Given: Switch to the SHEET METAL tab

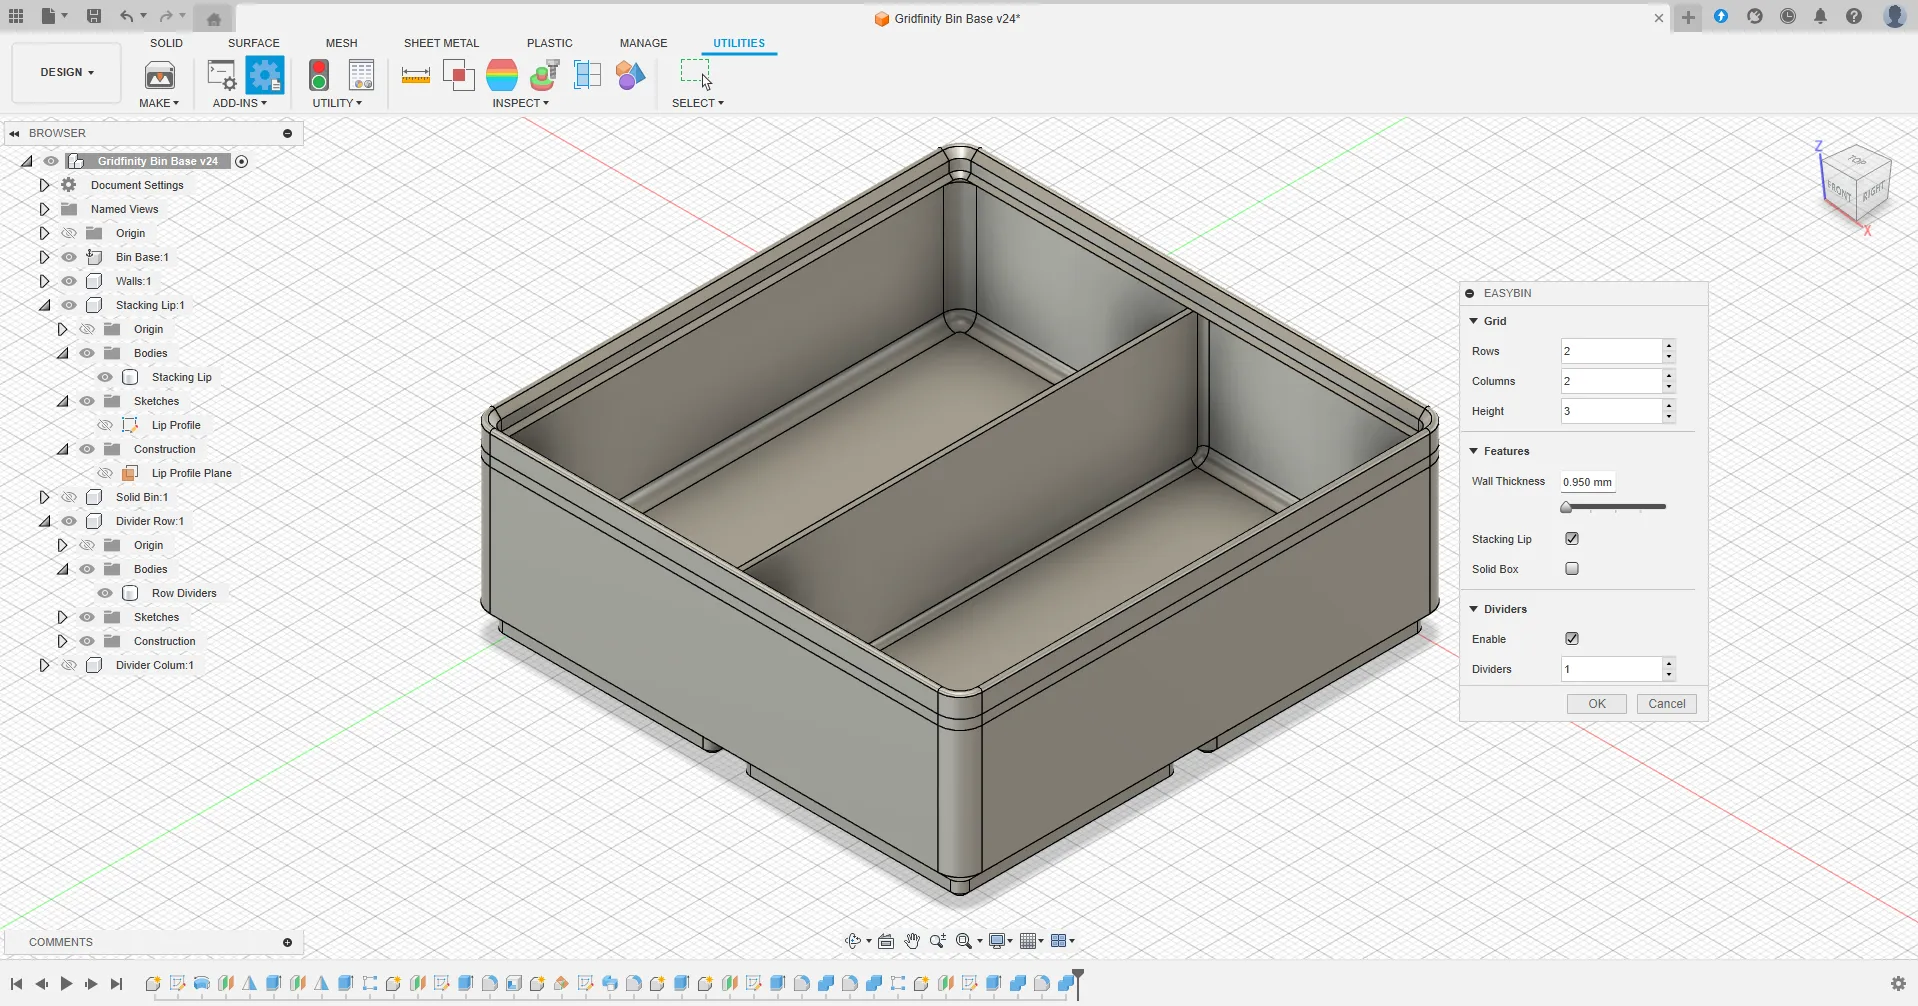Looking at the screenshot, I should tap(442, 43).
